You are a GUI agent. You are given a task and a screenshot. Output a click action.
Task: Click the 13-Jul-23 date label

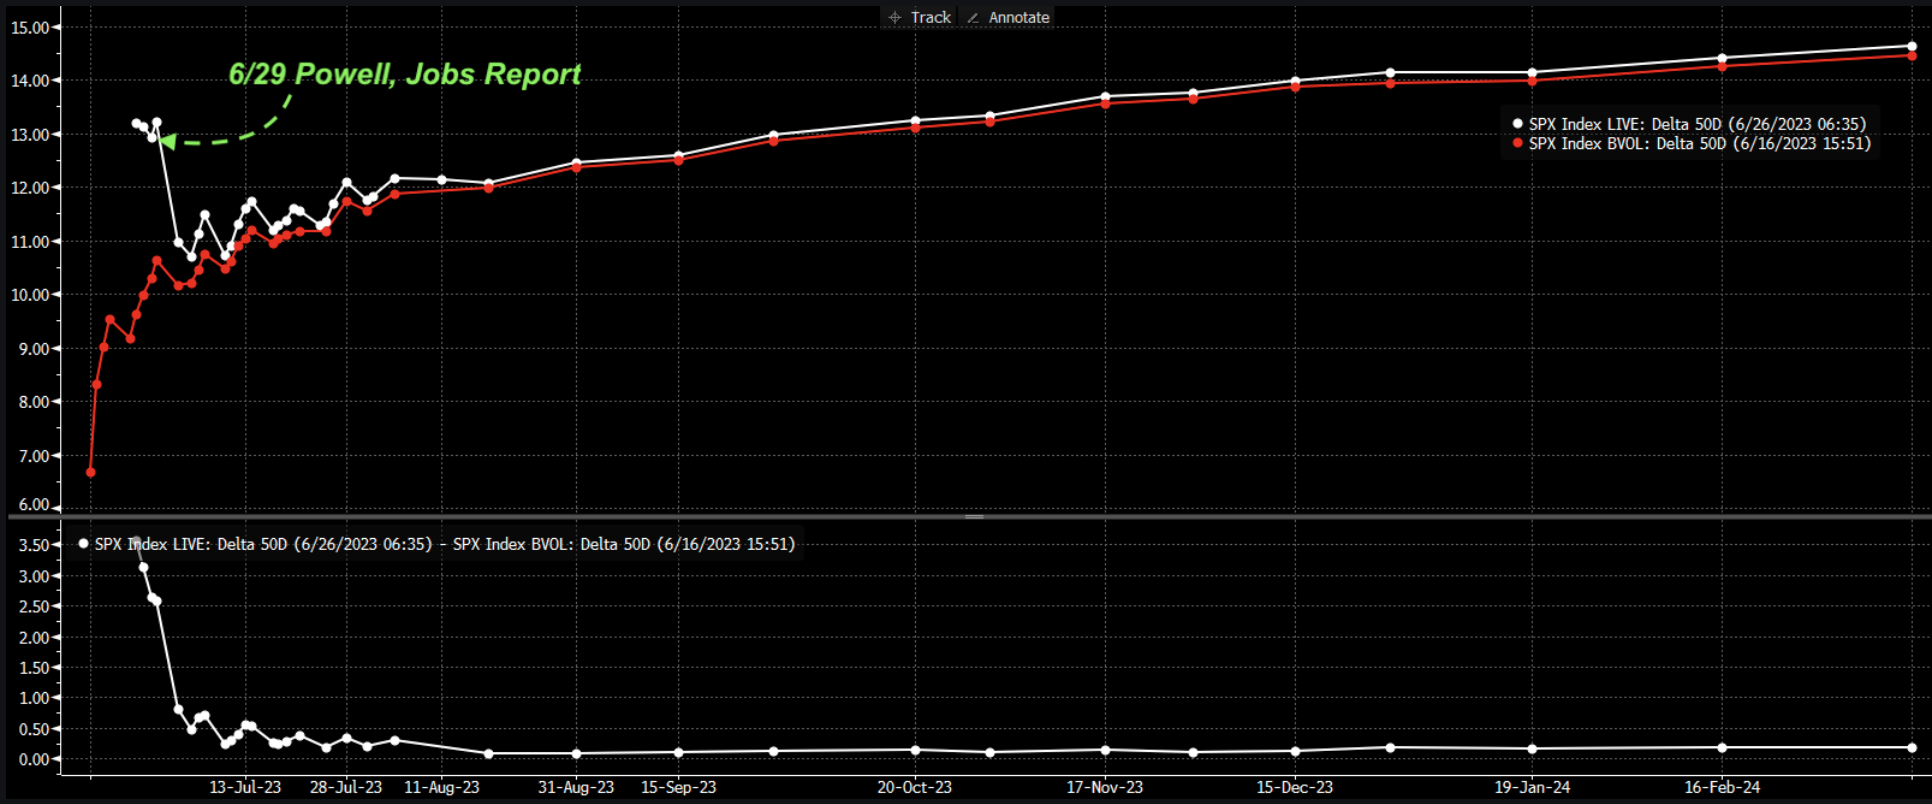245,787
